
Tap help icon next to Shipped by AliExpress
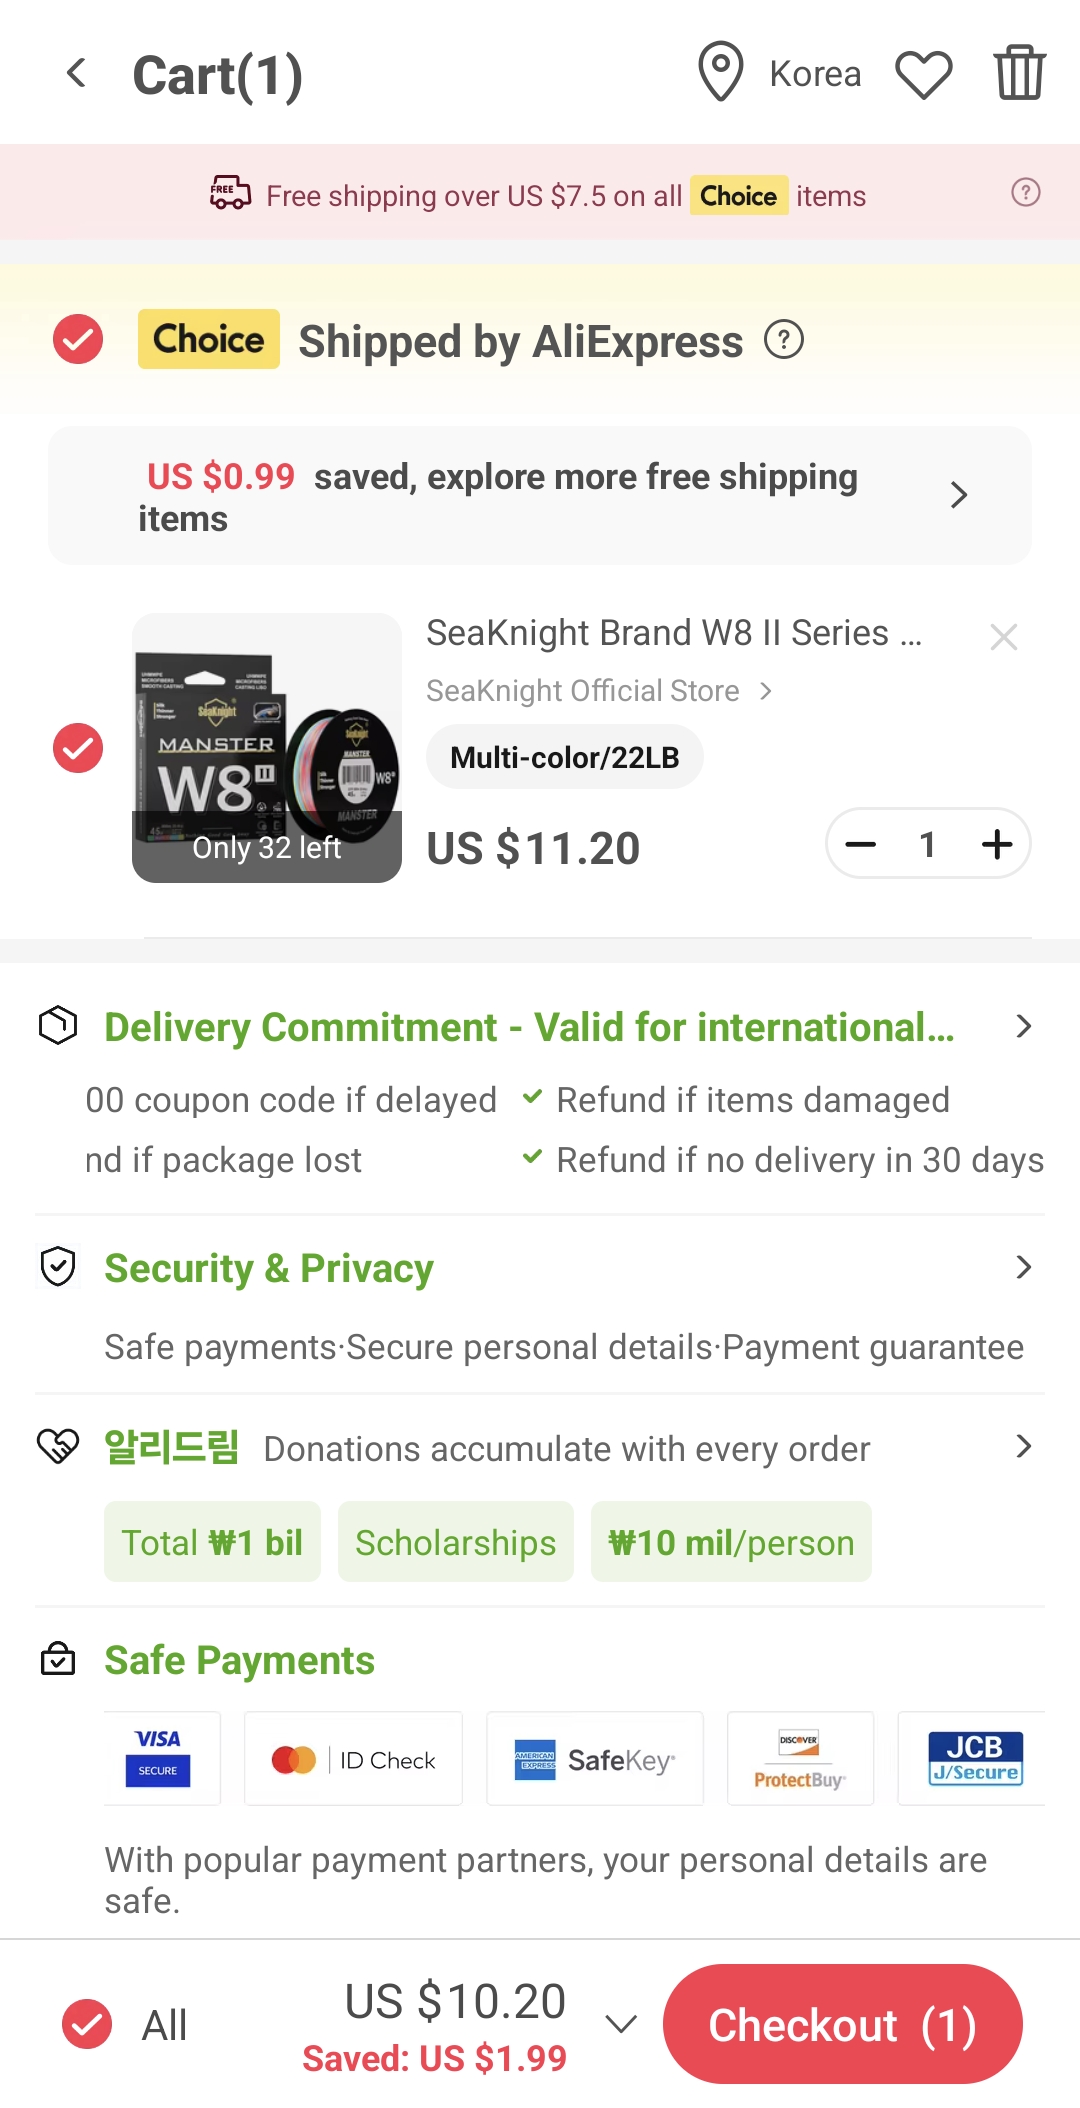pos(784,341)
